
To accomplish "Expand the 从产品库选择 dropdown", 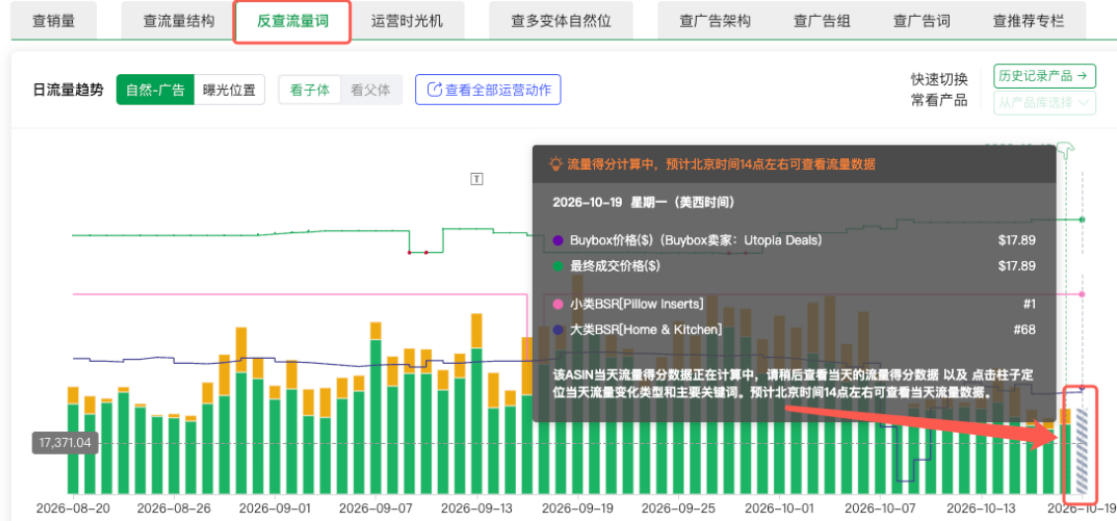I will pos(1044,103).
